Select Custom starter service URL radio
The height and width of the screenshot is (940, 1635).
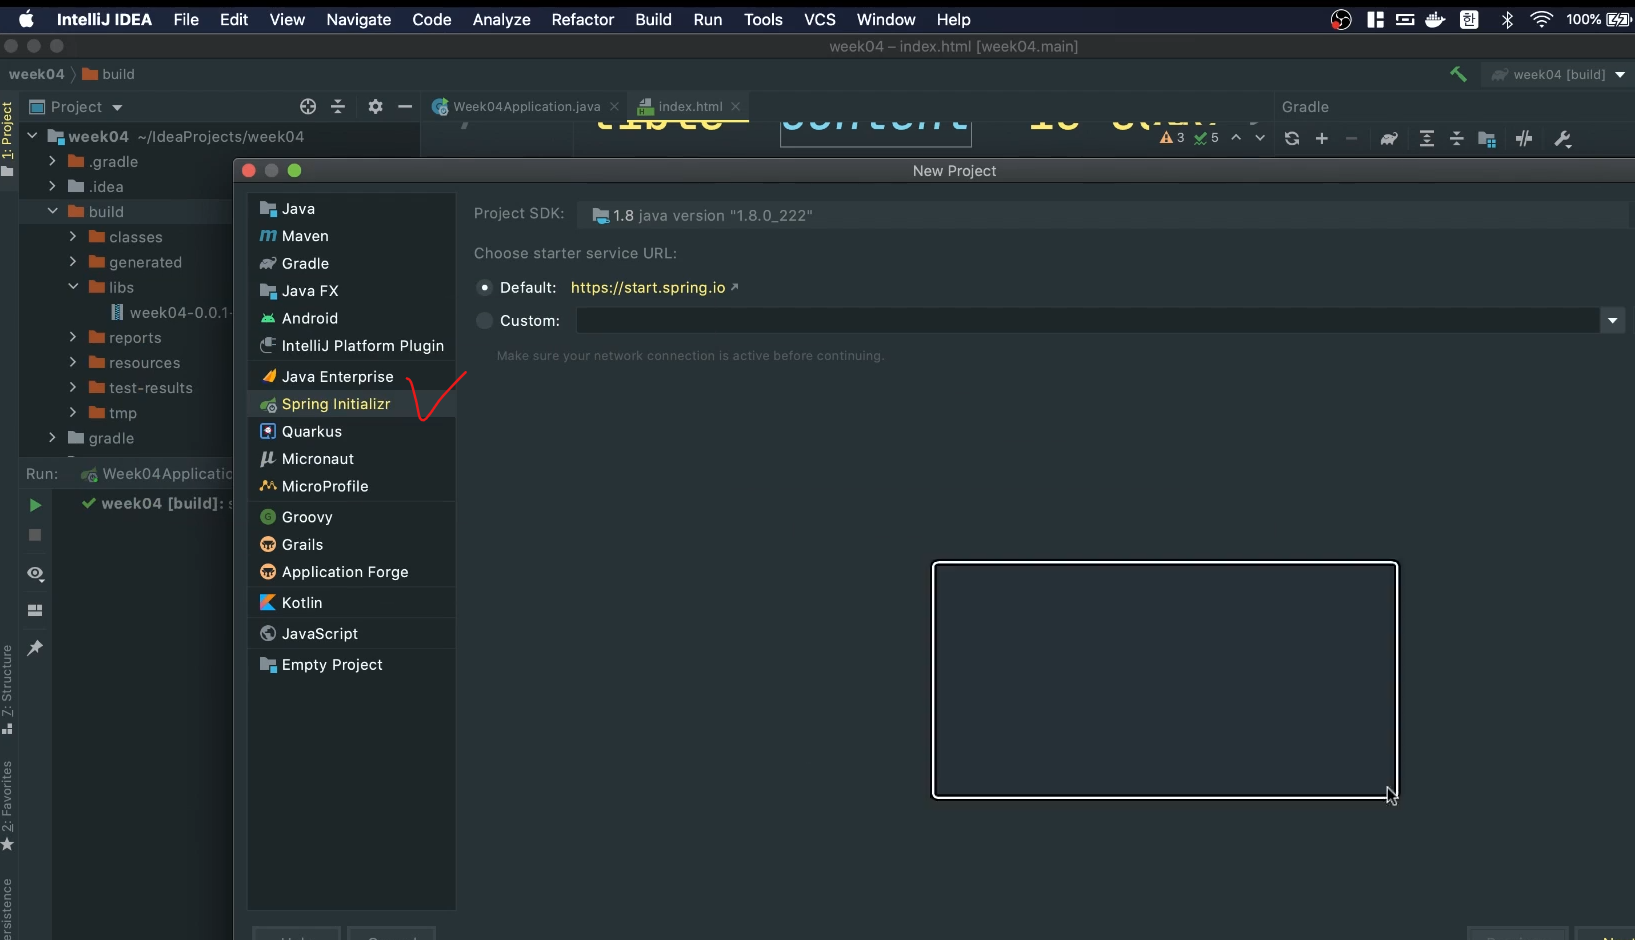(485, 321)
